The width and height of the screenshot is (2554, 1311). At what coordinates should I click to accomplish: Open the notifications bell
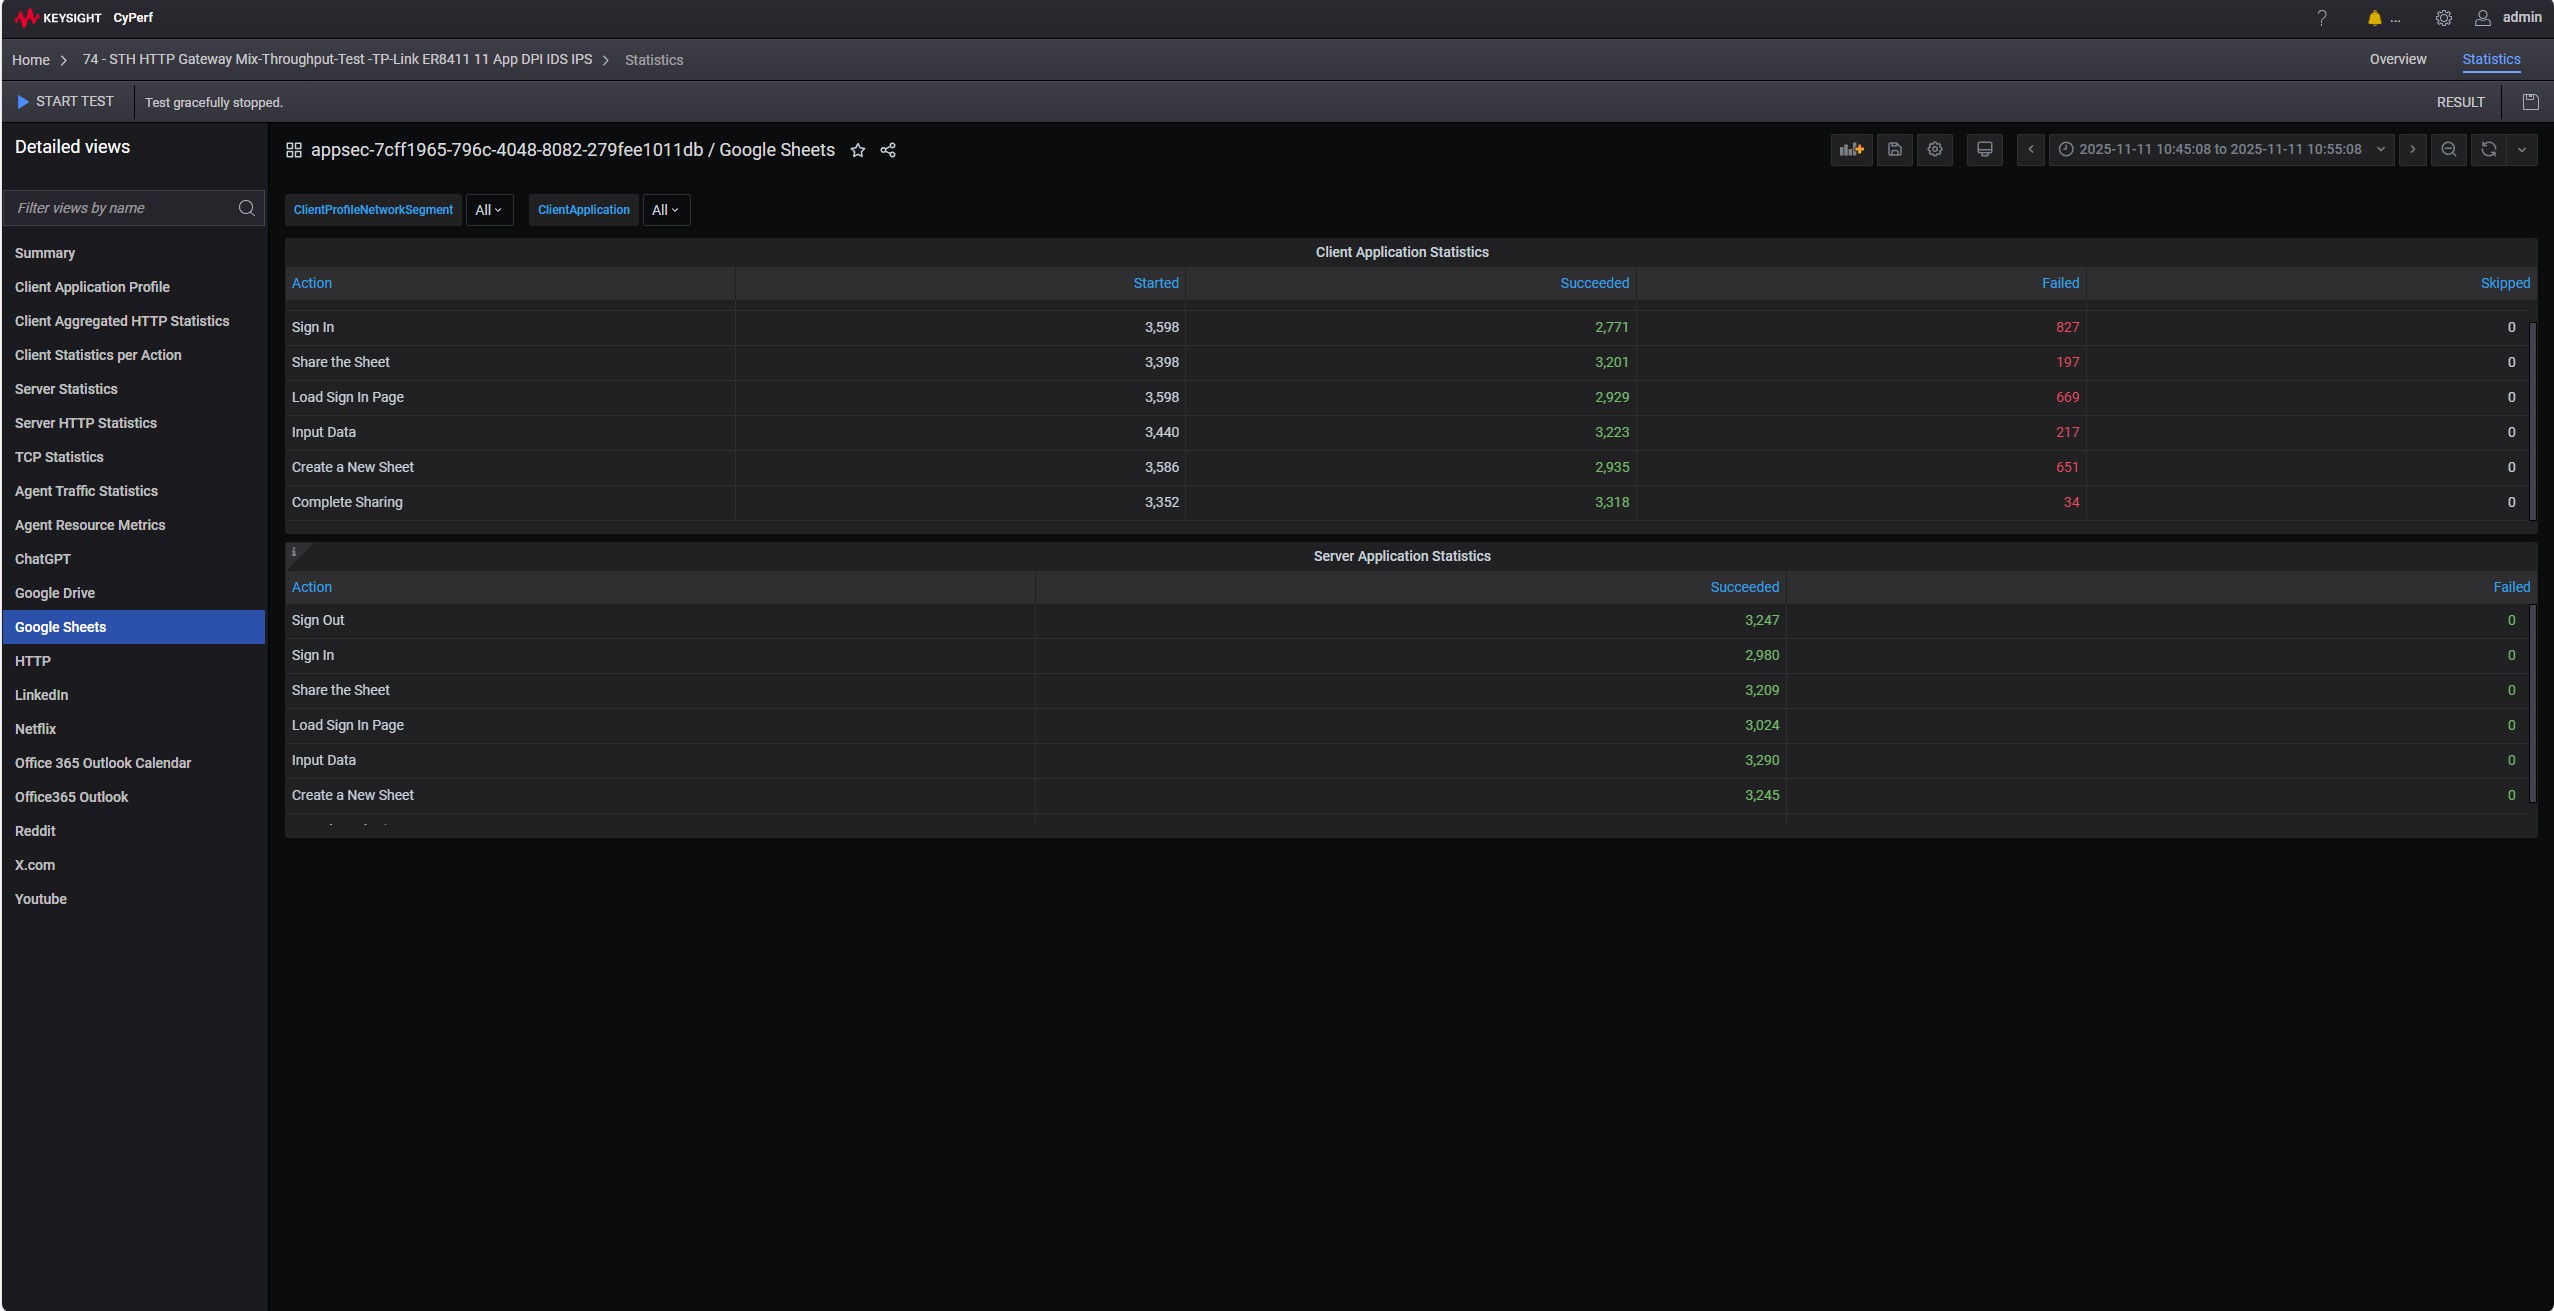(x=2374, y=18)
